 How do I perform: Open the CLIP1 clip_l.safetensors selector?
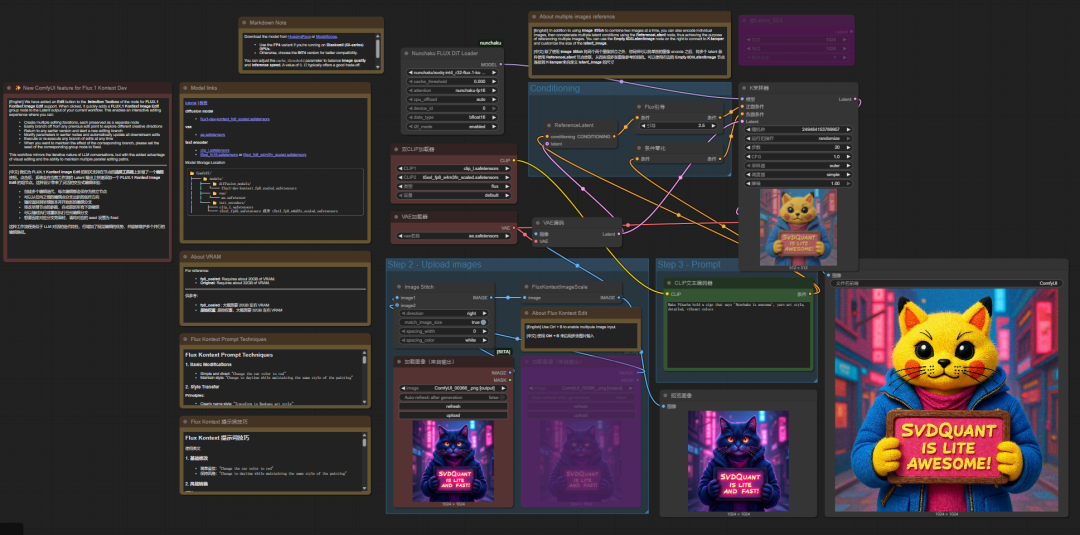click(454, 168)
